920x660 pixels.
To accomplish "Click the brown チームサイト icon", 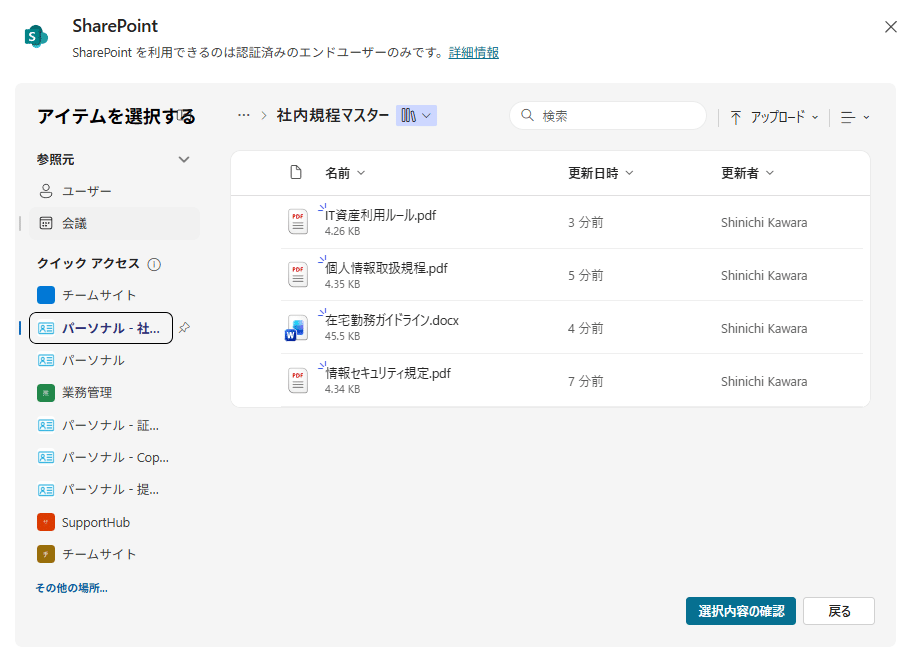I will [46, 554].
